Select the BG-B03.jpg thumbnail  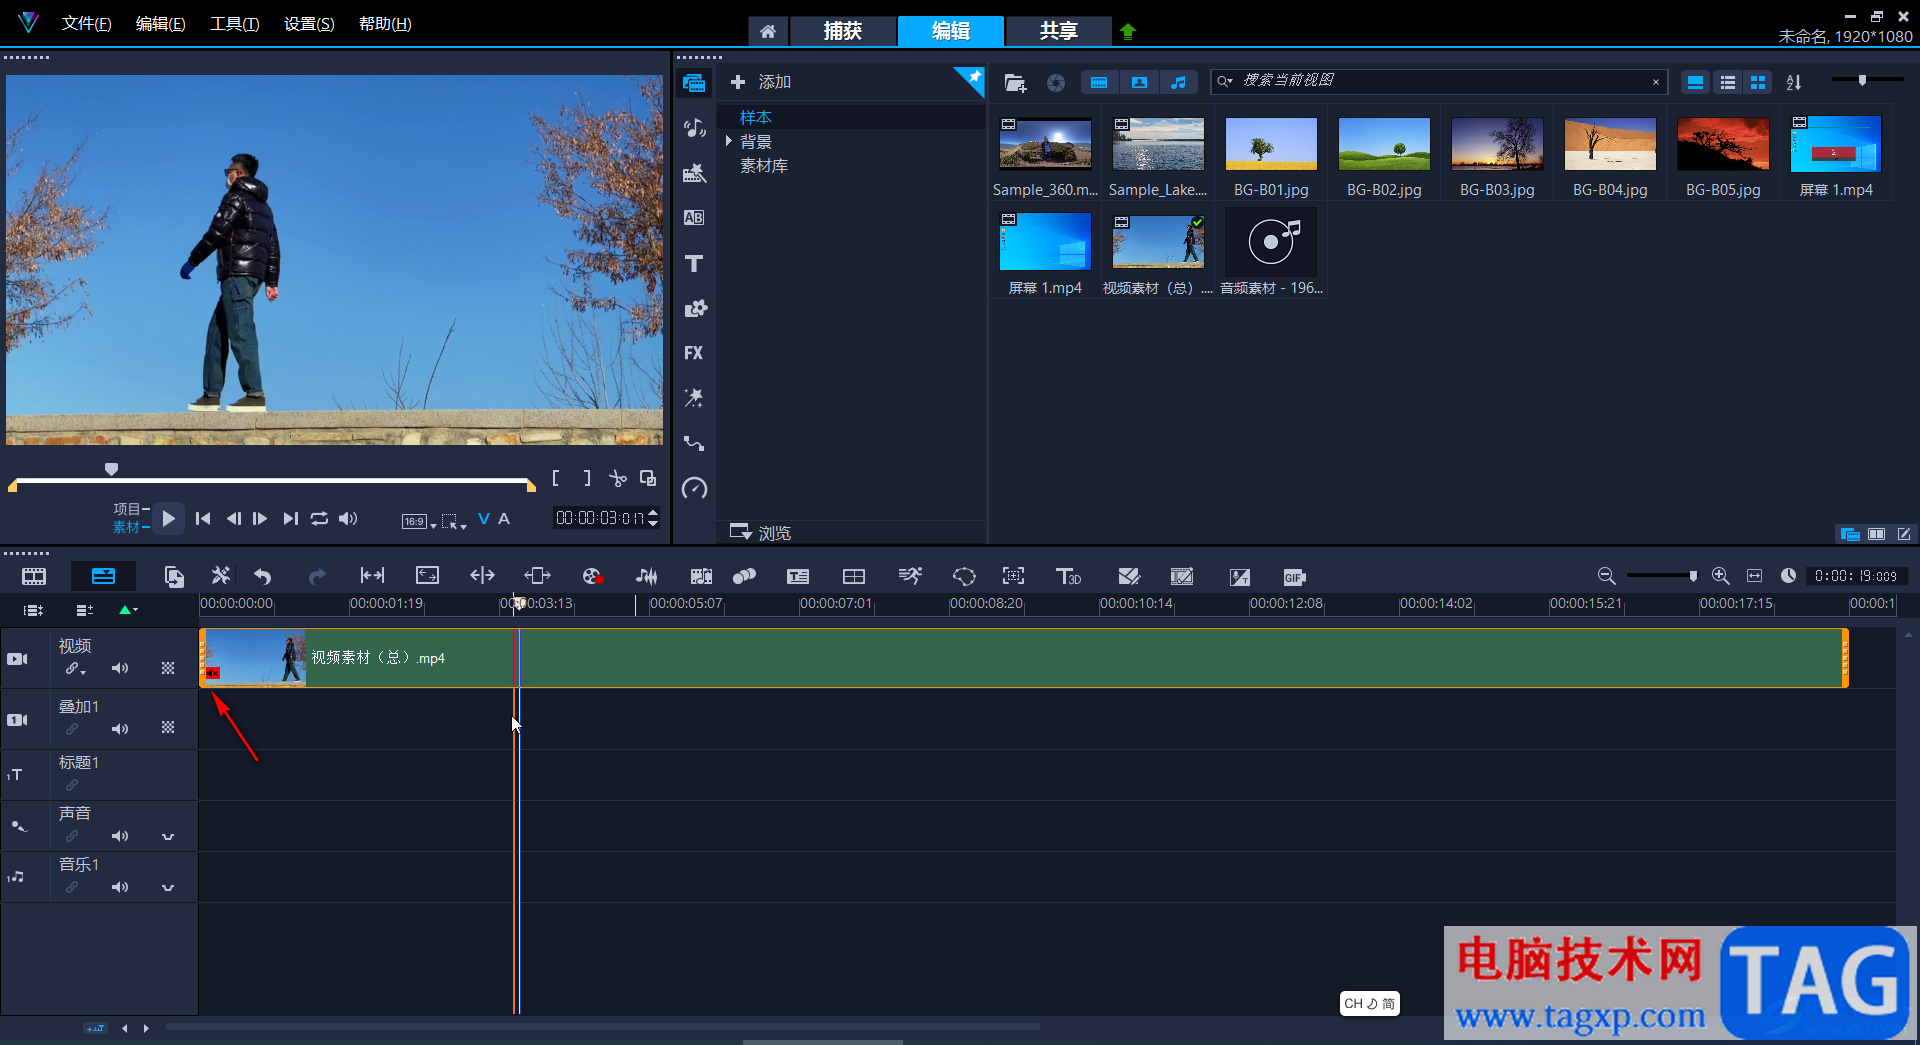[x=1497, y=144]
